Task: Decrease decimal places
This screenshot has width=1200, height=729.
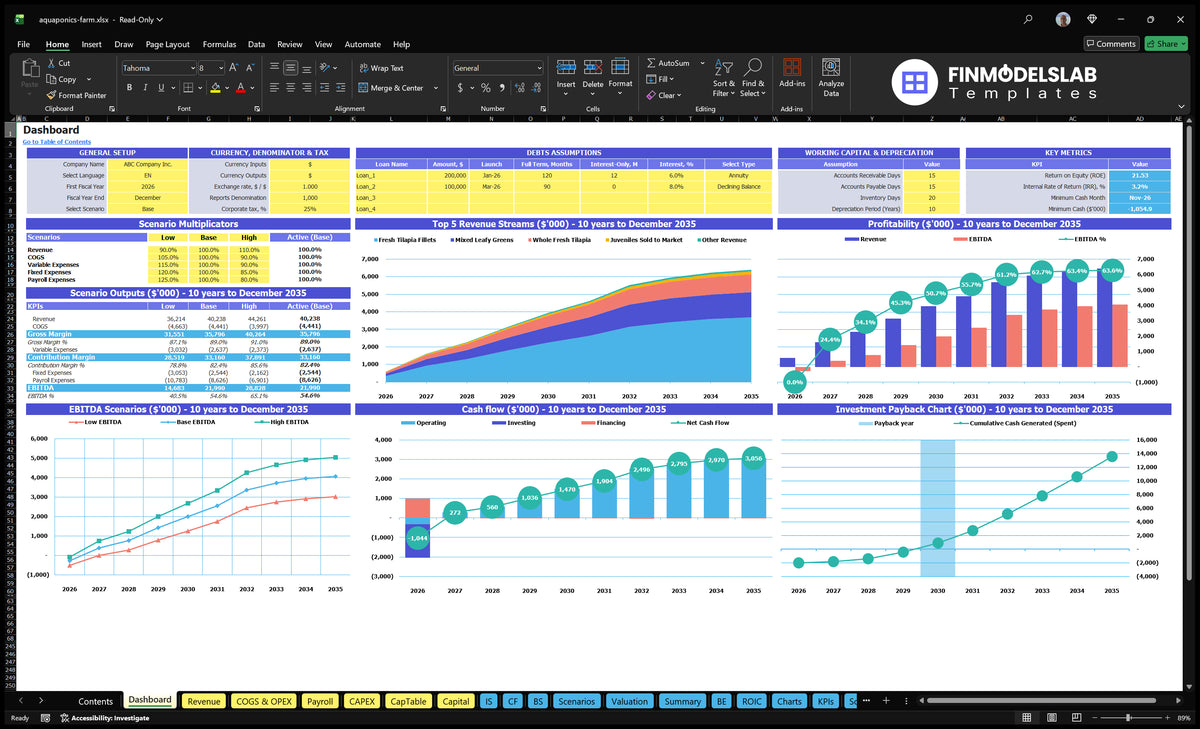Action: pyautogui.click(x=536, y=88)
